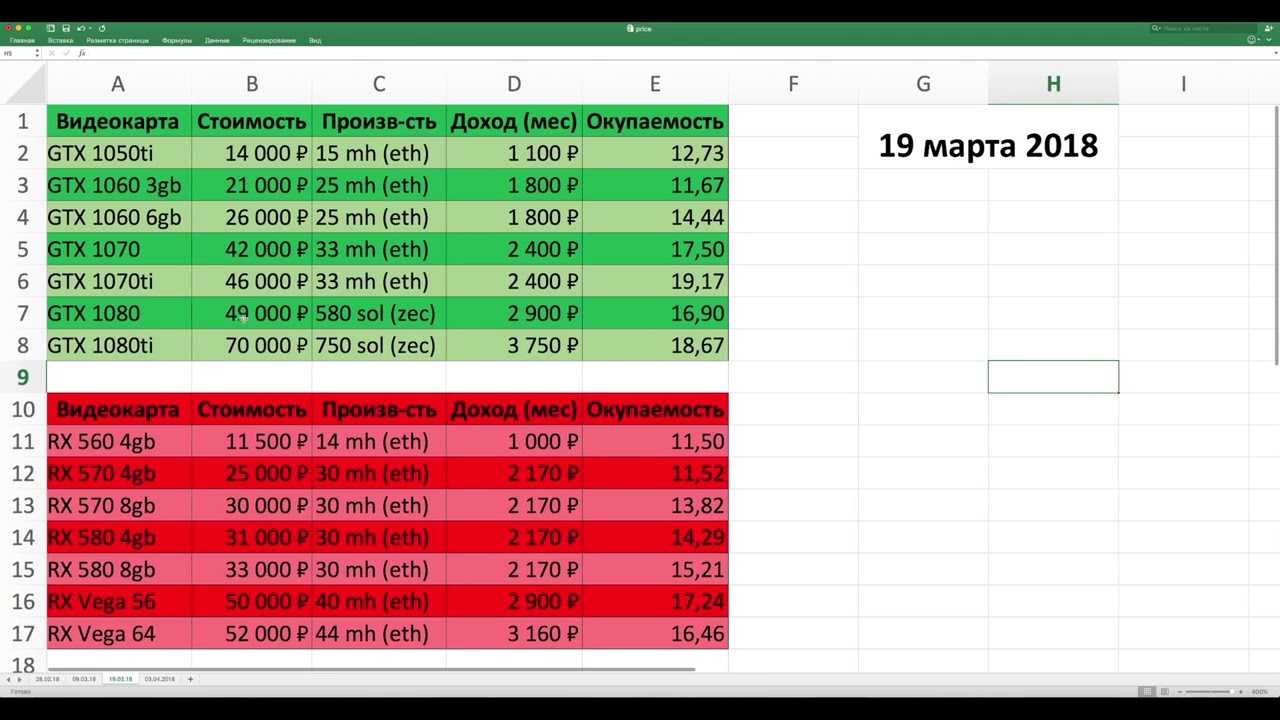1280x720 pixels.
Task: Switch to sheet tab 09.03.18
Action: 84,679
